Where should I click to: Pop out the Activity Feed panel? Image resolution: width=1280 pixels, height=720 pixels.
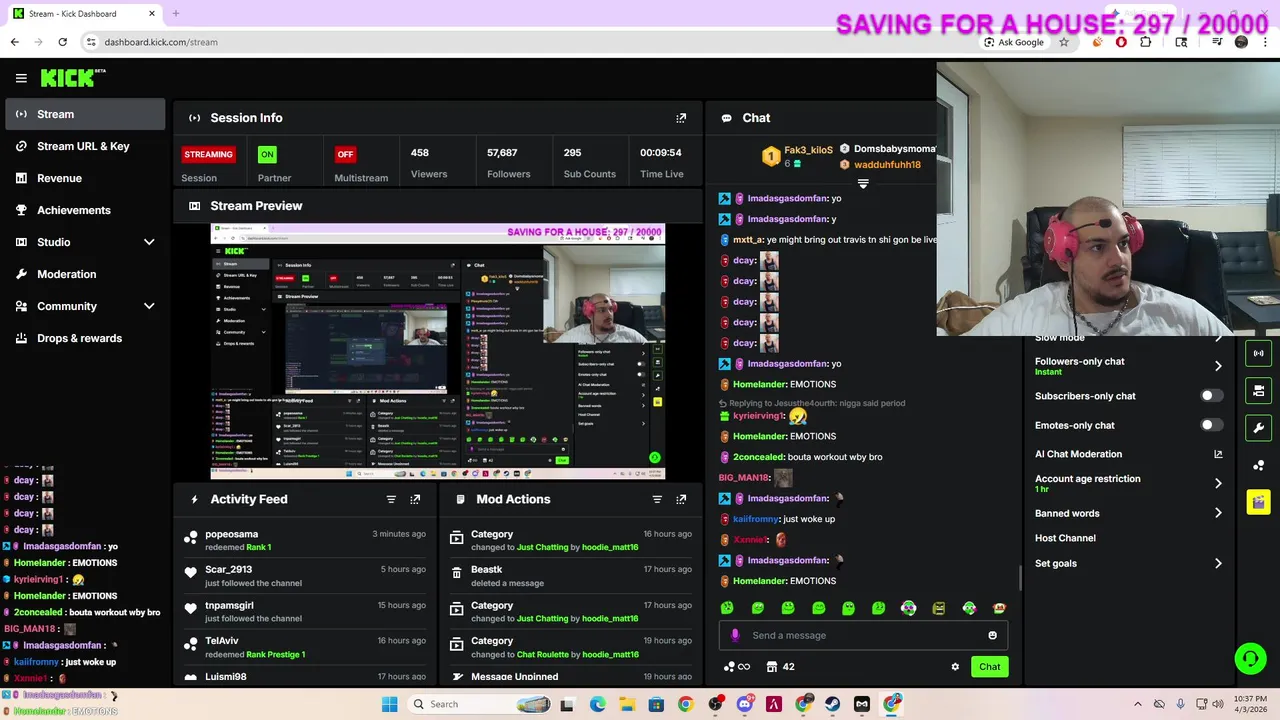[x=415, y=499]
